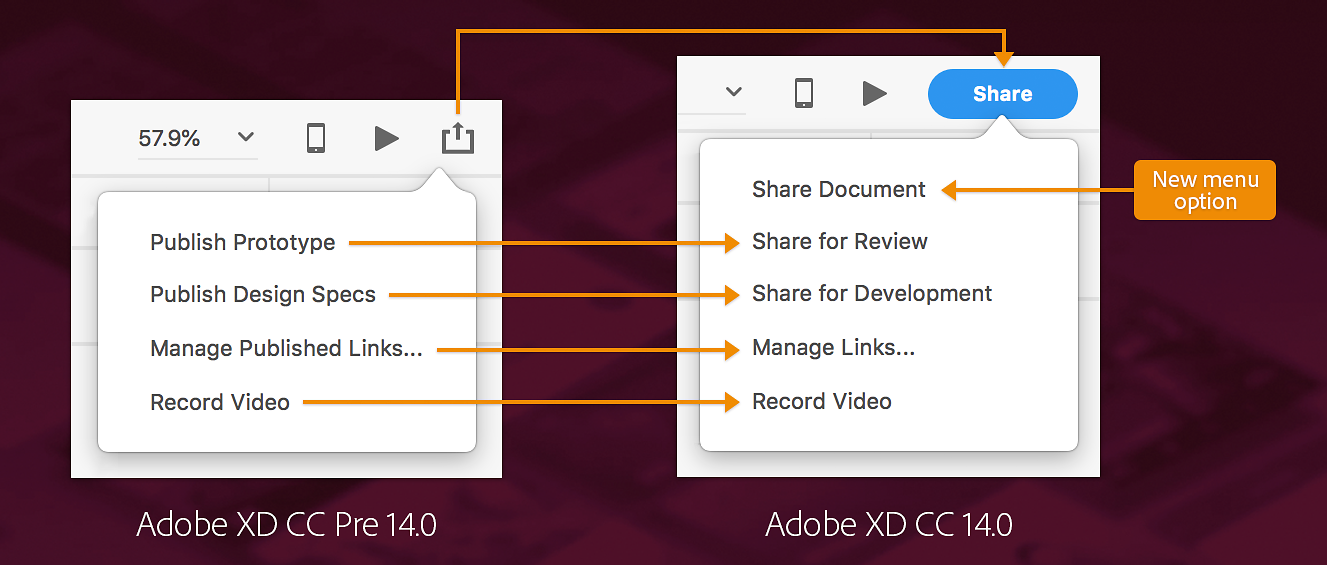The image size is (1327, 565).
Task: Click the mobile device preview icon in the right panel
Action: click(803, 93)
